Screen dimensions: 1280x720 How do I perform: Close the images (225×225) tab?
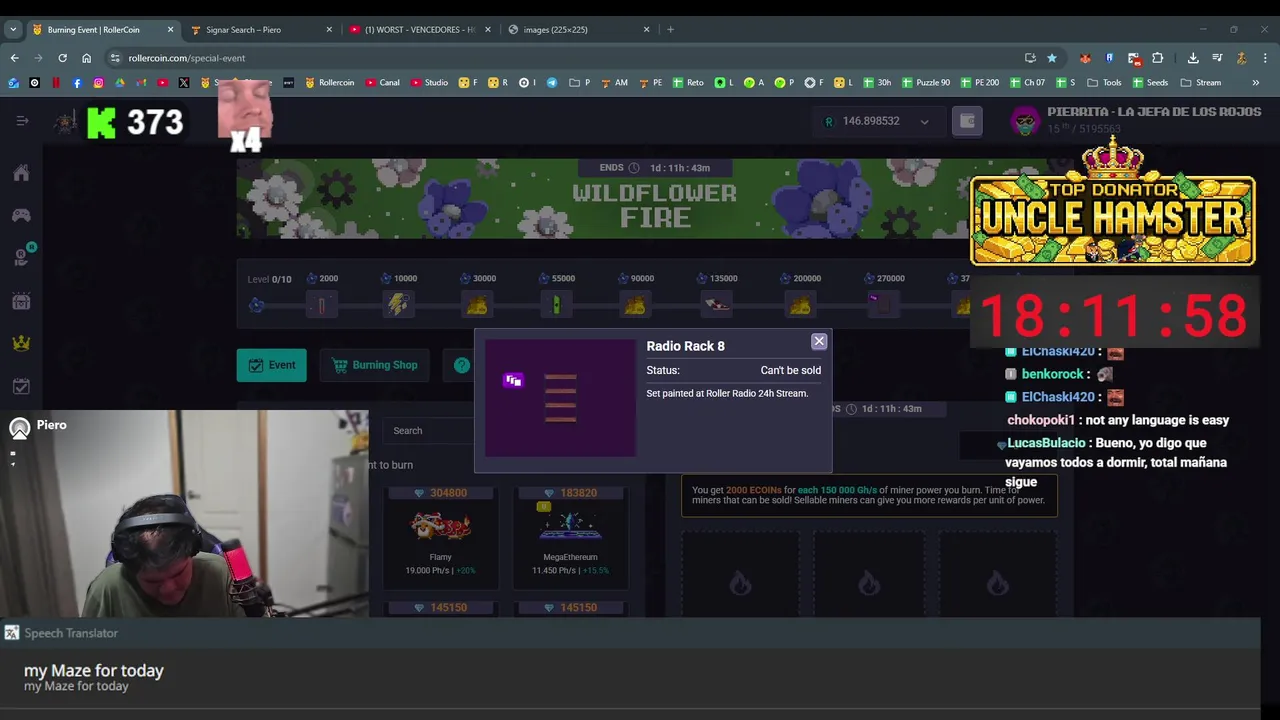click(x=647, y=29)
